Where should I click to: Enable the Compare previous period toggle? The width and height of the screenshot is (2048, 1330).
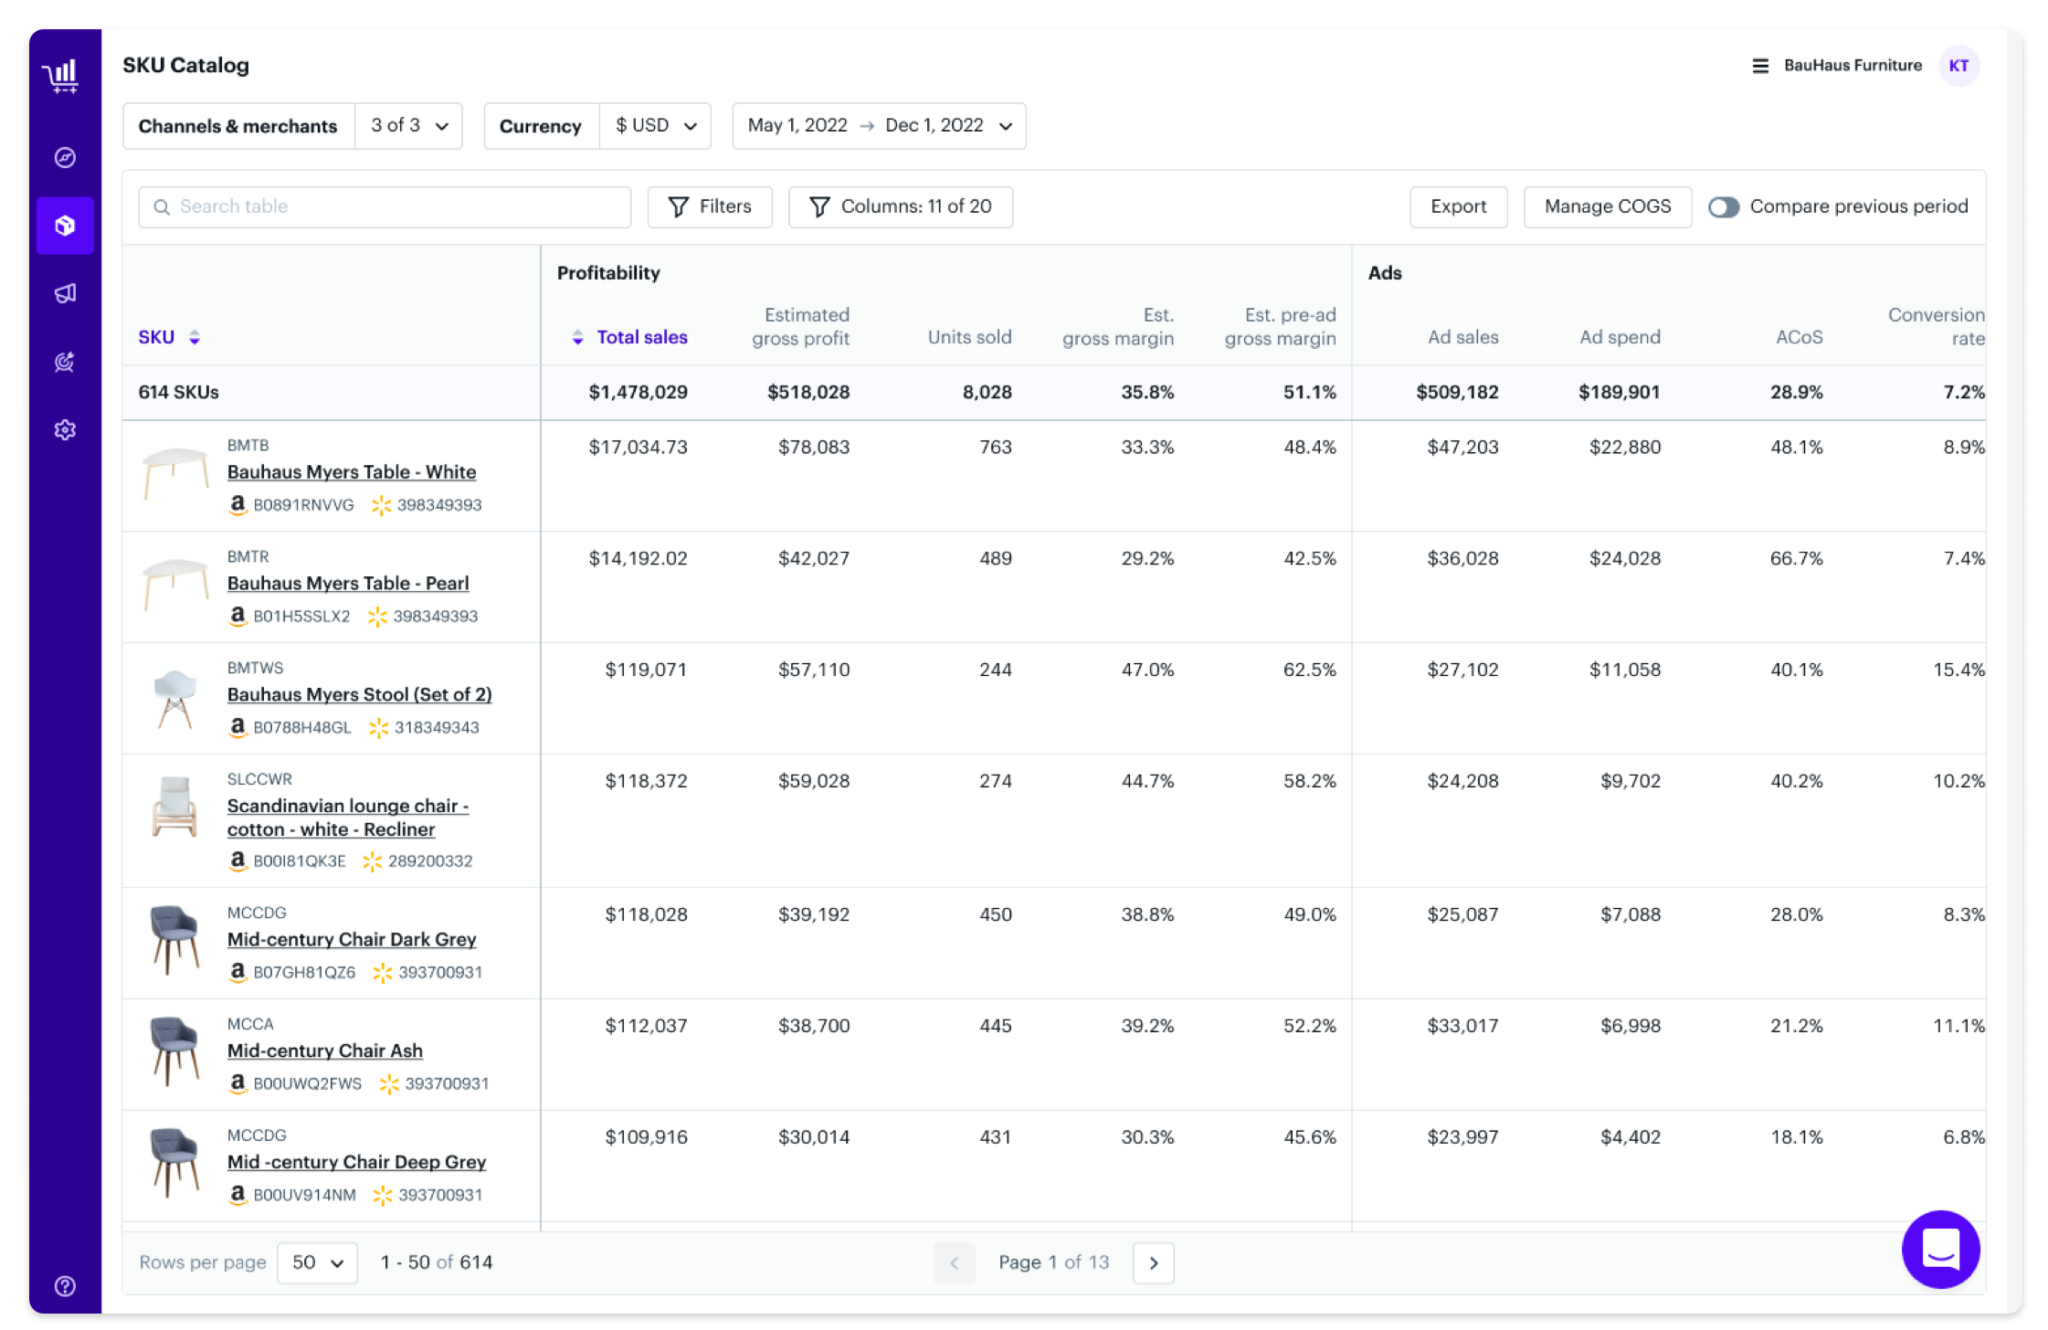click(x=1724, y=207)
